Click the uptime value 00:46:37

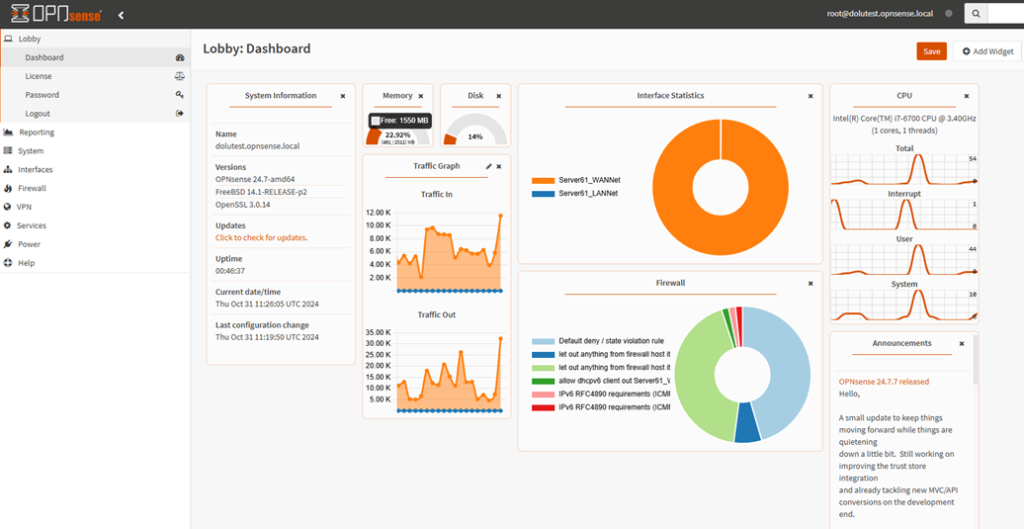click(230, 271)
